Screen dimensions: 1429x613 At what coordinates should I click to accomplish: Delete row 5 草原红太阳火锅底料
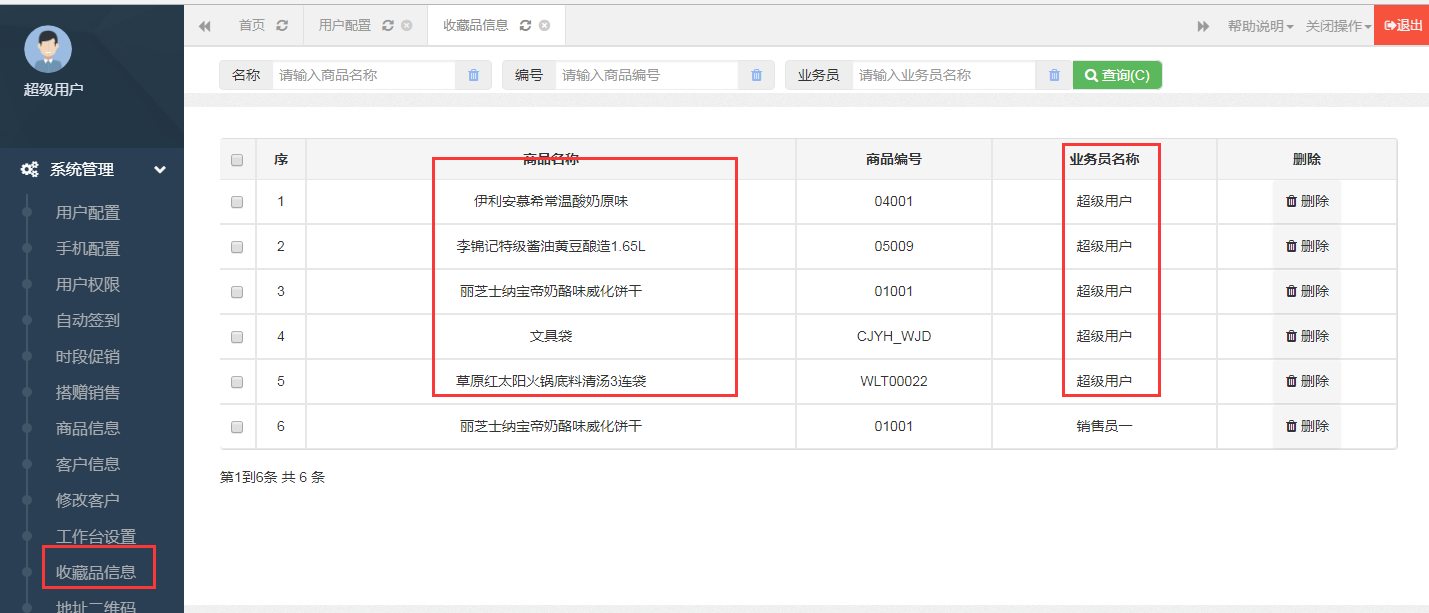click(1307, 381)
